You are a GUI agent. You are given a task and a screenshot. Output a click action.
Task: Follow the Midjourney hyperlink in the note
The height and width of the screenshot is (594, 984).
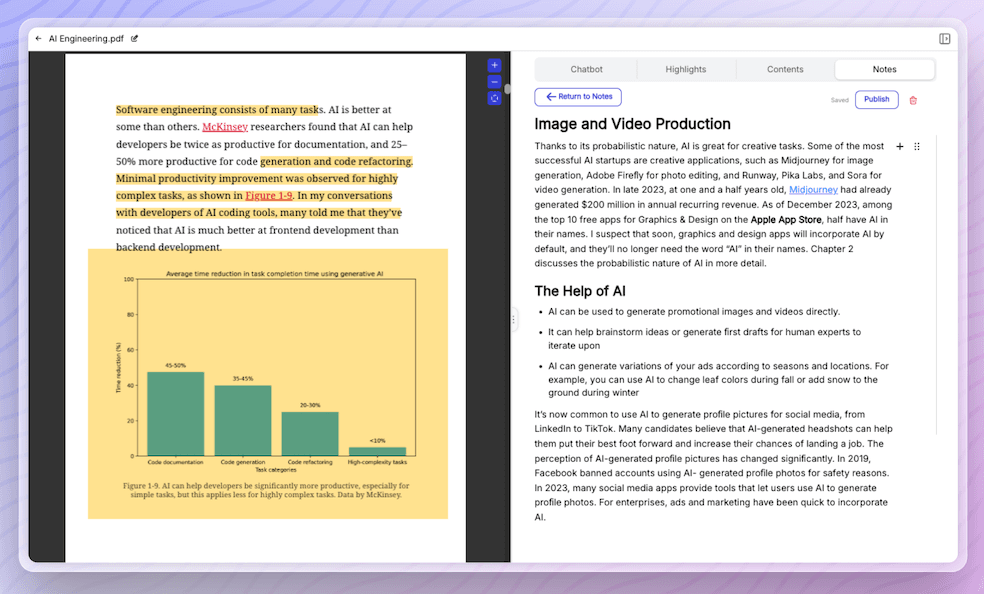point(812,190)
